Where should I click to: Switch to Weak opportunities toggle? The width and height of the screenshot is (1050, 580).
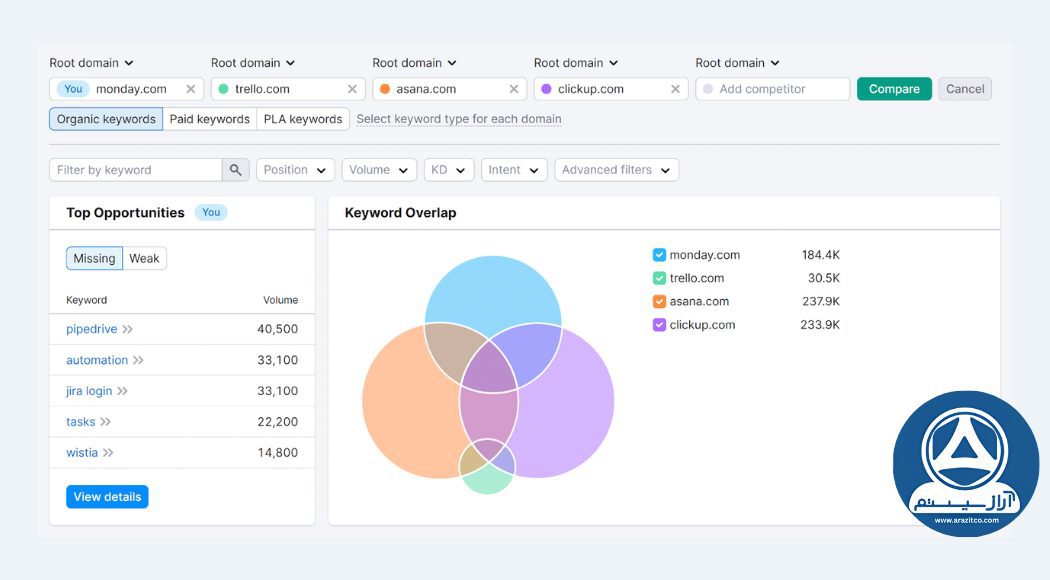click(x=144, y=258)
